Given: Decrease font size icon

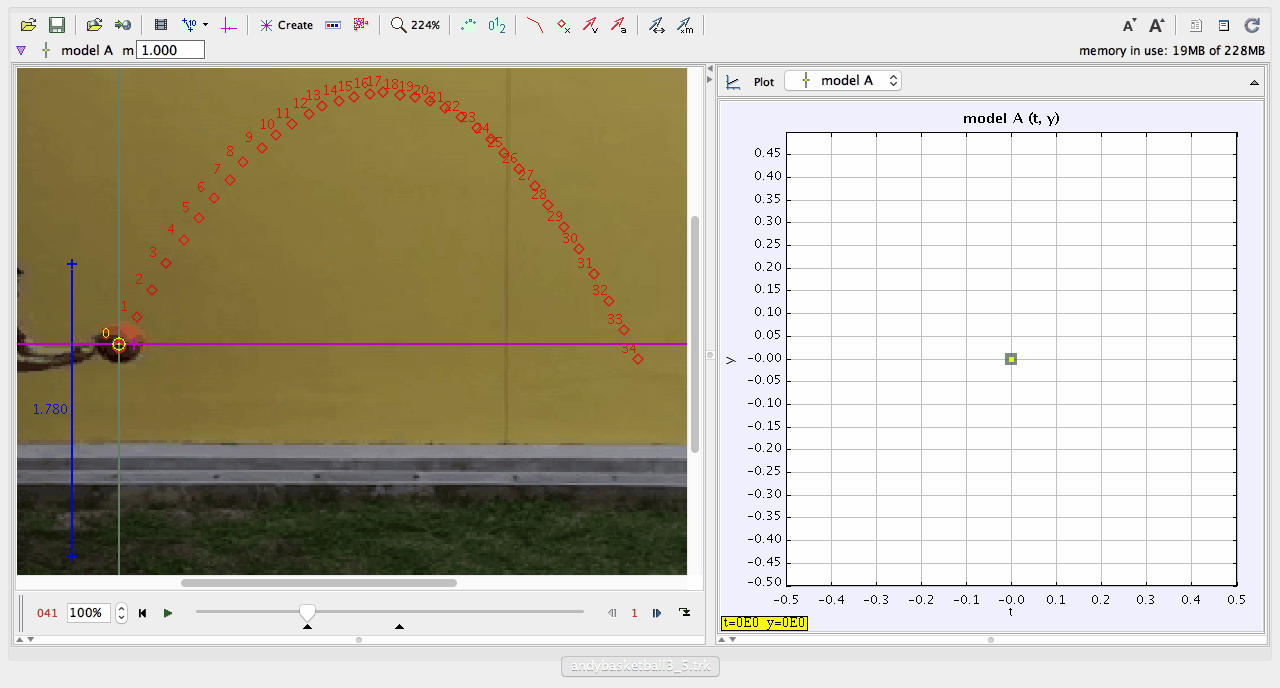Looking at the screenshot, I should click(1129, 26).
